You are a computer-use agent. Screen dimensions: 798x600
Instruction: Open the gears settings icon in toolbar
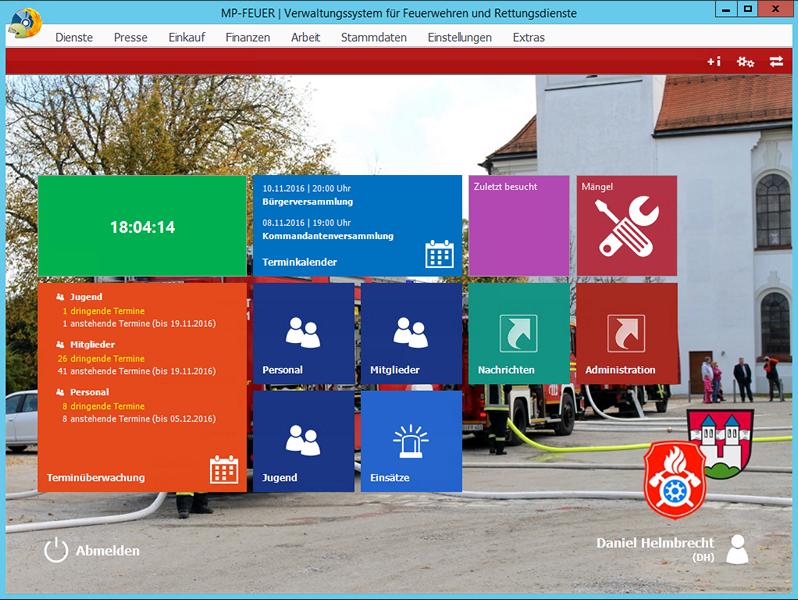click(745, 62)
